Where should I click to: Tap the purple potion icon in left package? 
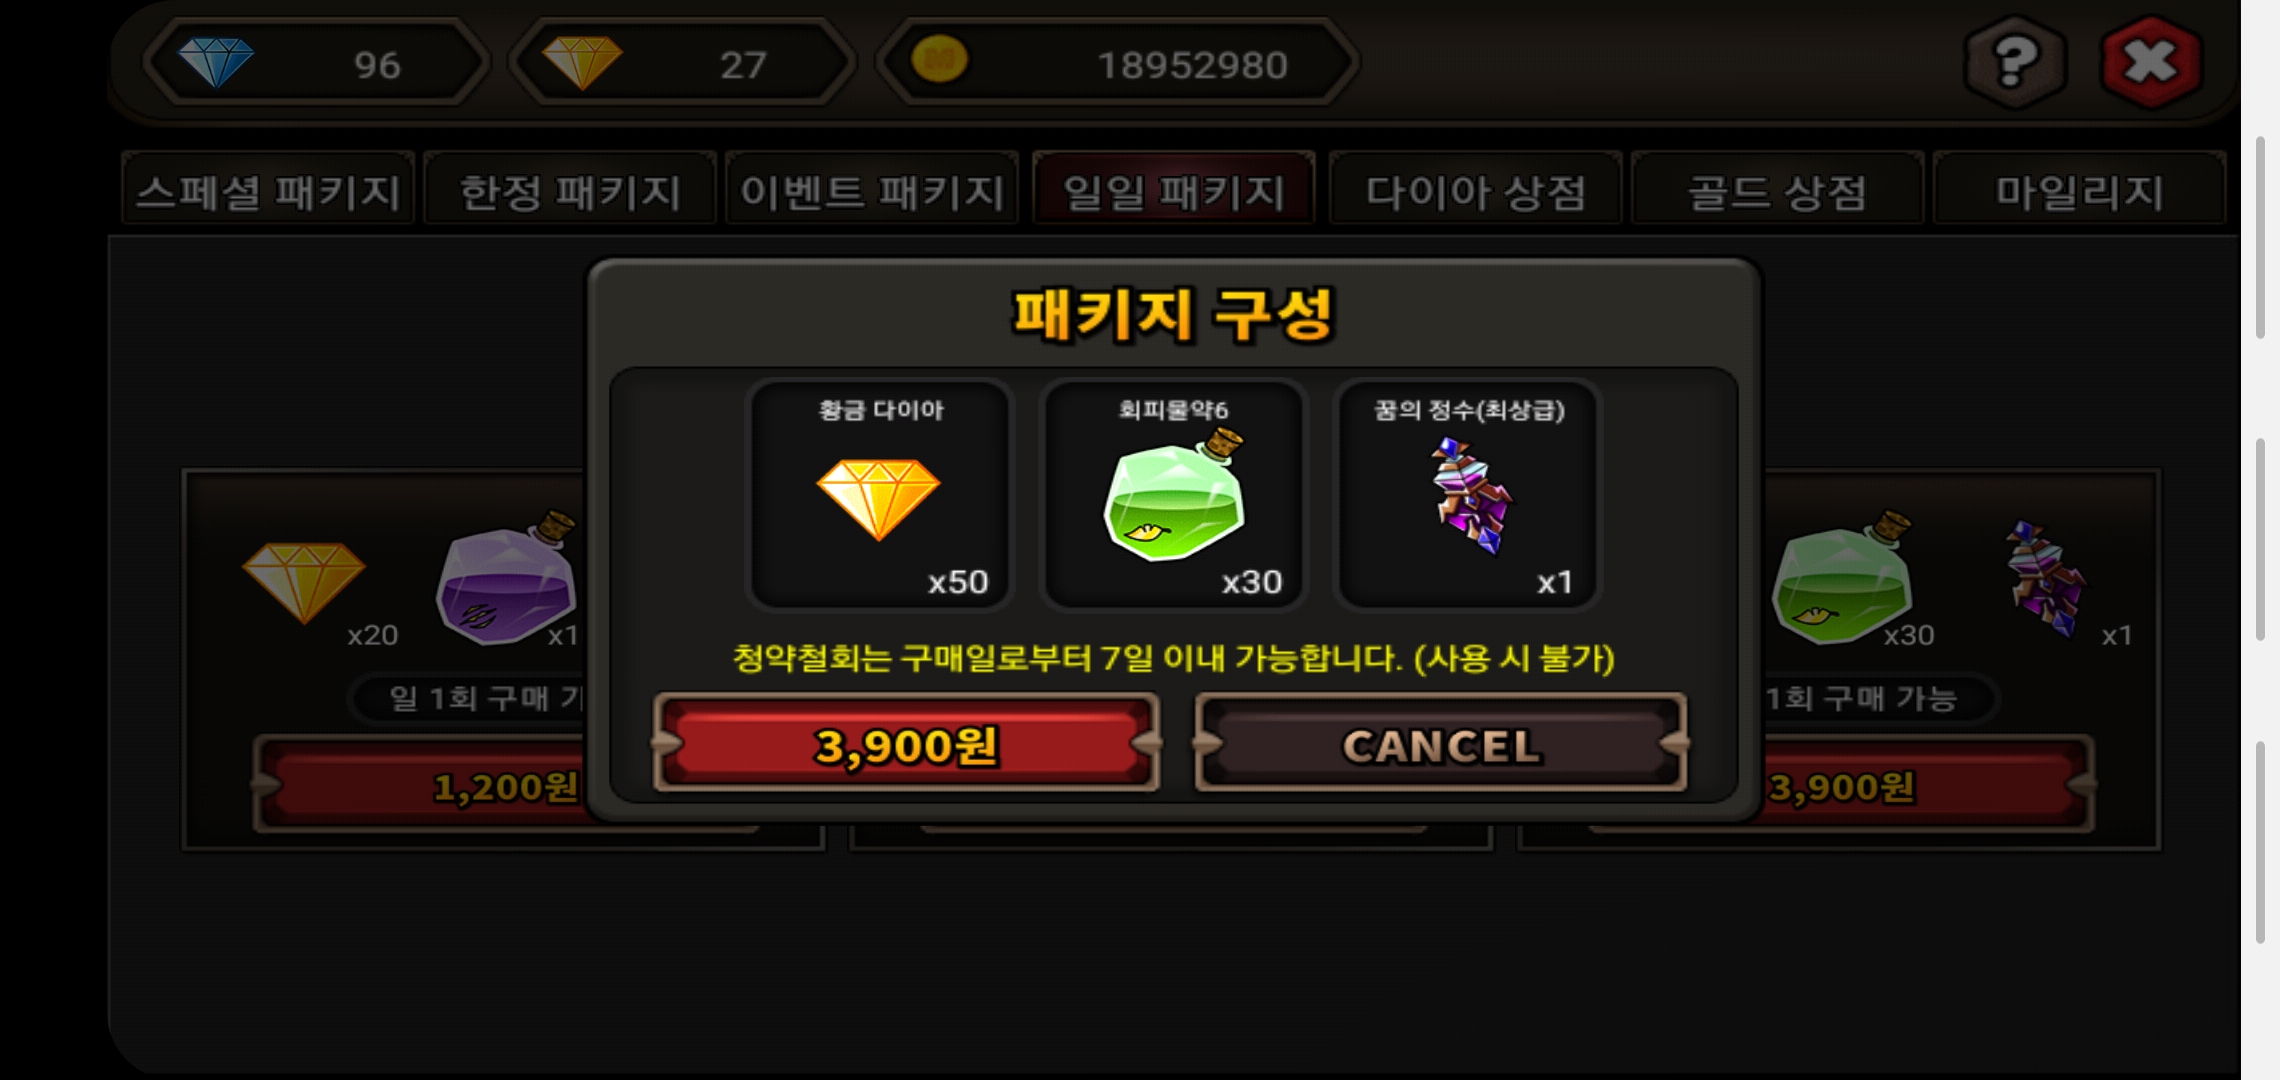pos(506,580)
